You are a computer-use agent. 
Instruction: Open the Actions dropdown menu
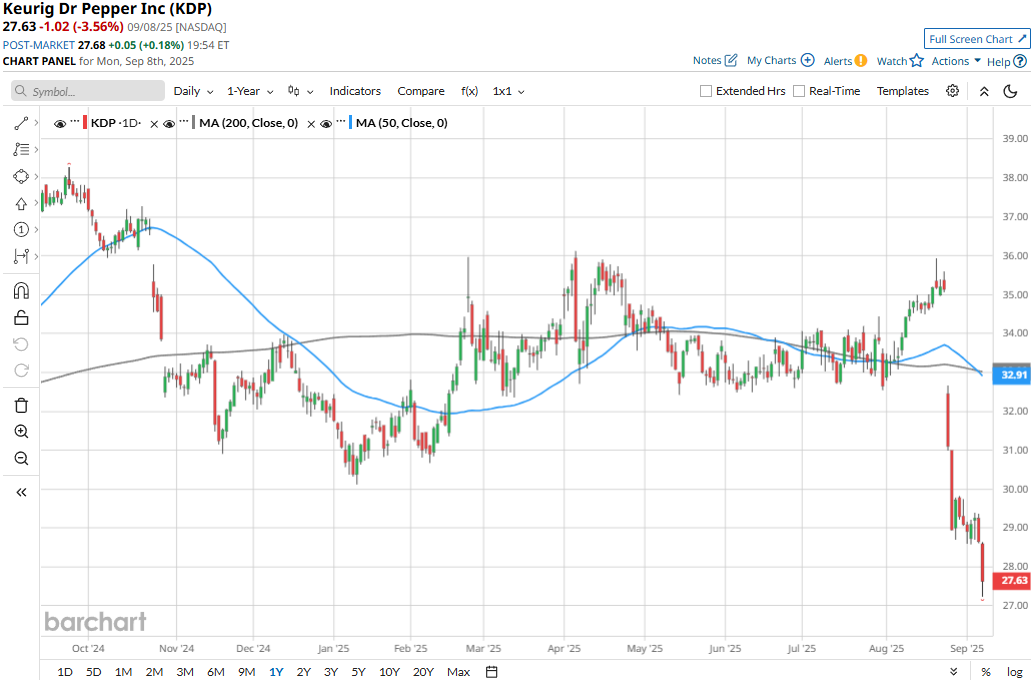(x=956, y=61)
